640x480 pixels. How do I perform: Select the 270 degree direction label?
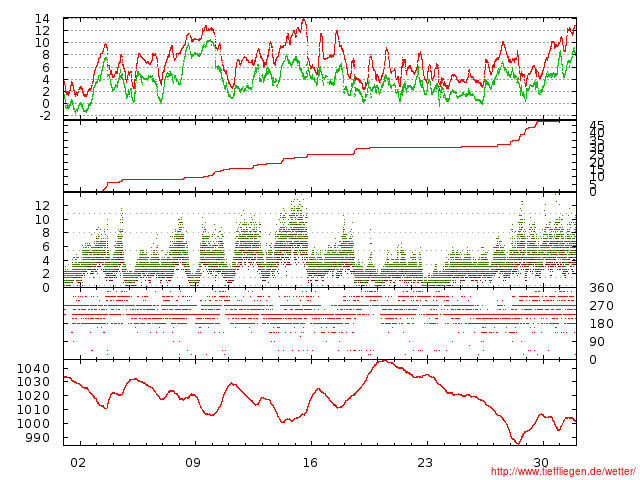click(x=601, y=306)
